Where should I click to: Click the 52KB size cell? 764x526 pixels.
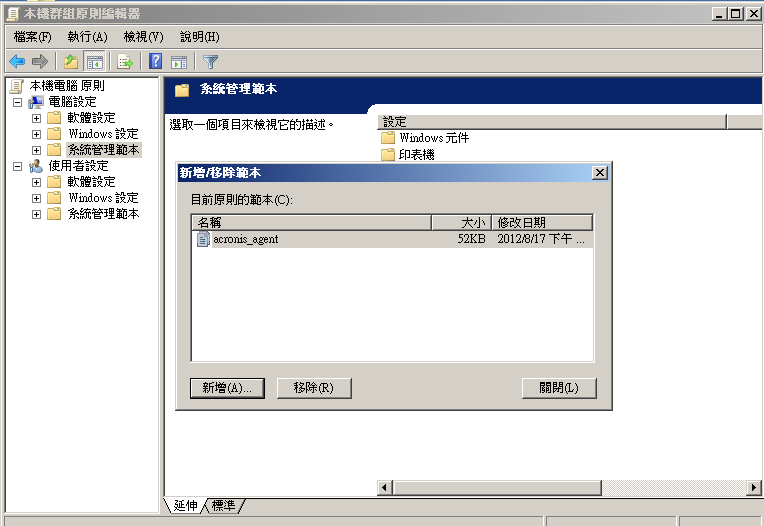coord(471,239)
